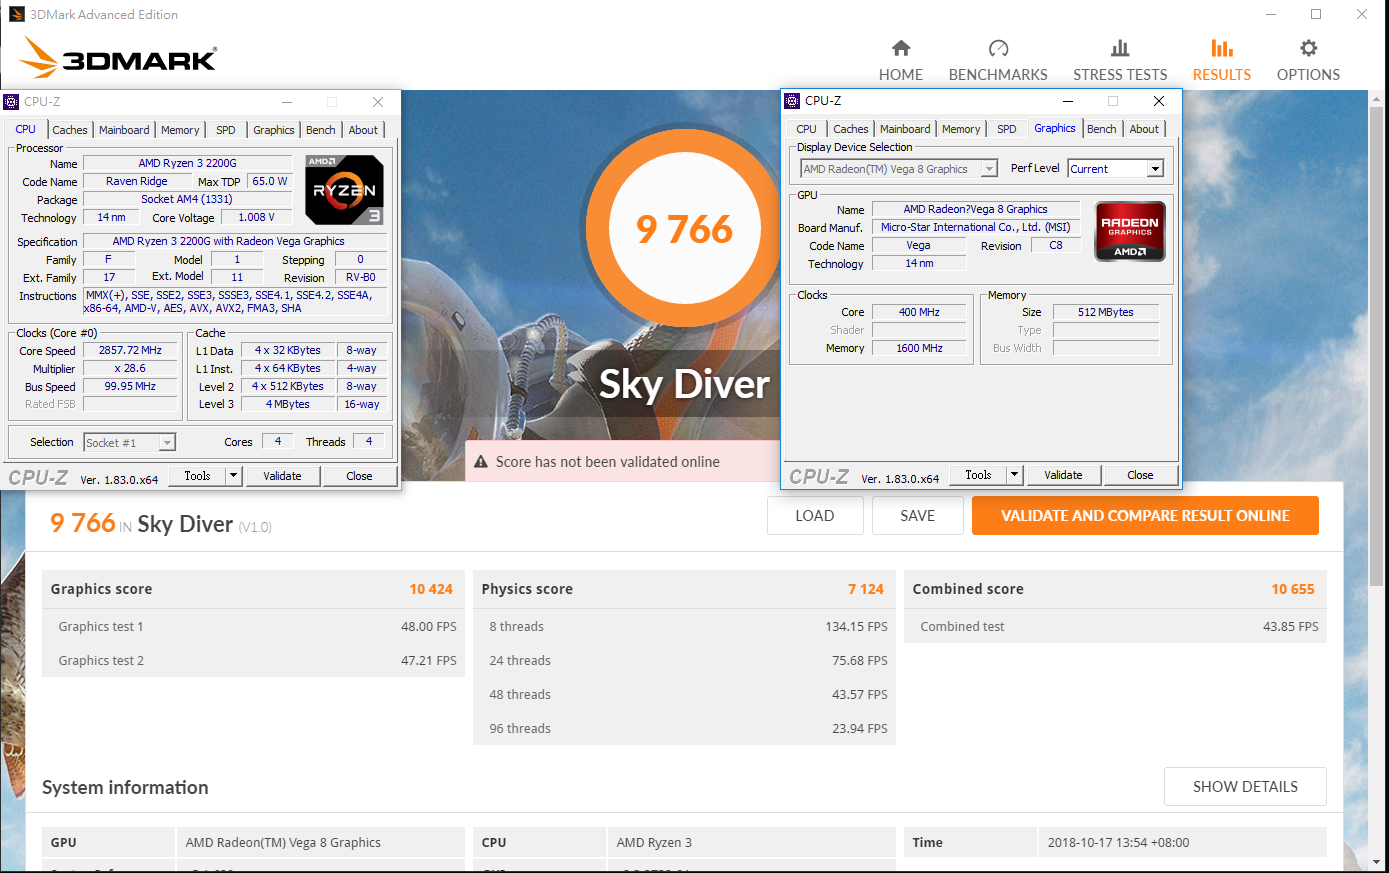
Task: Open the RESULTS bar chart icon
Action: 1222,48
